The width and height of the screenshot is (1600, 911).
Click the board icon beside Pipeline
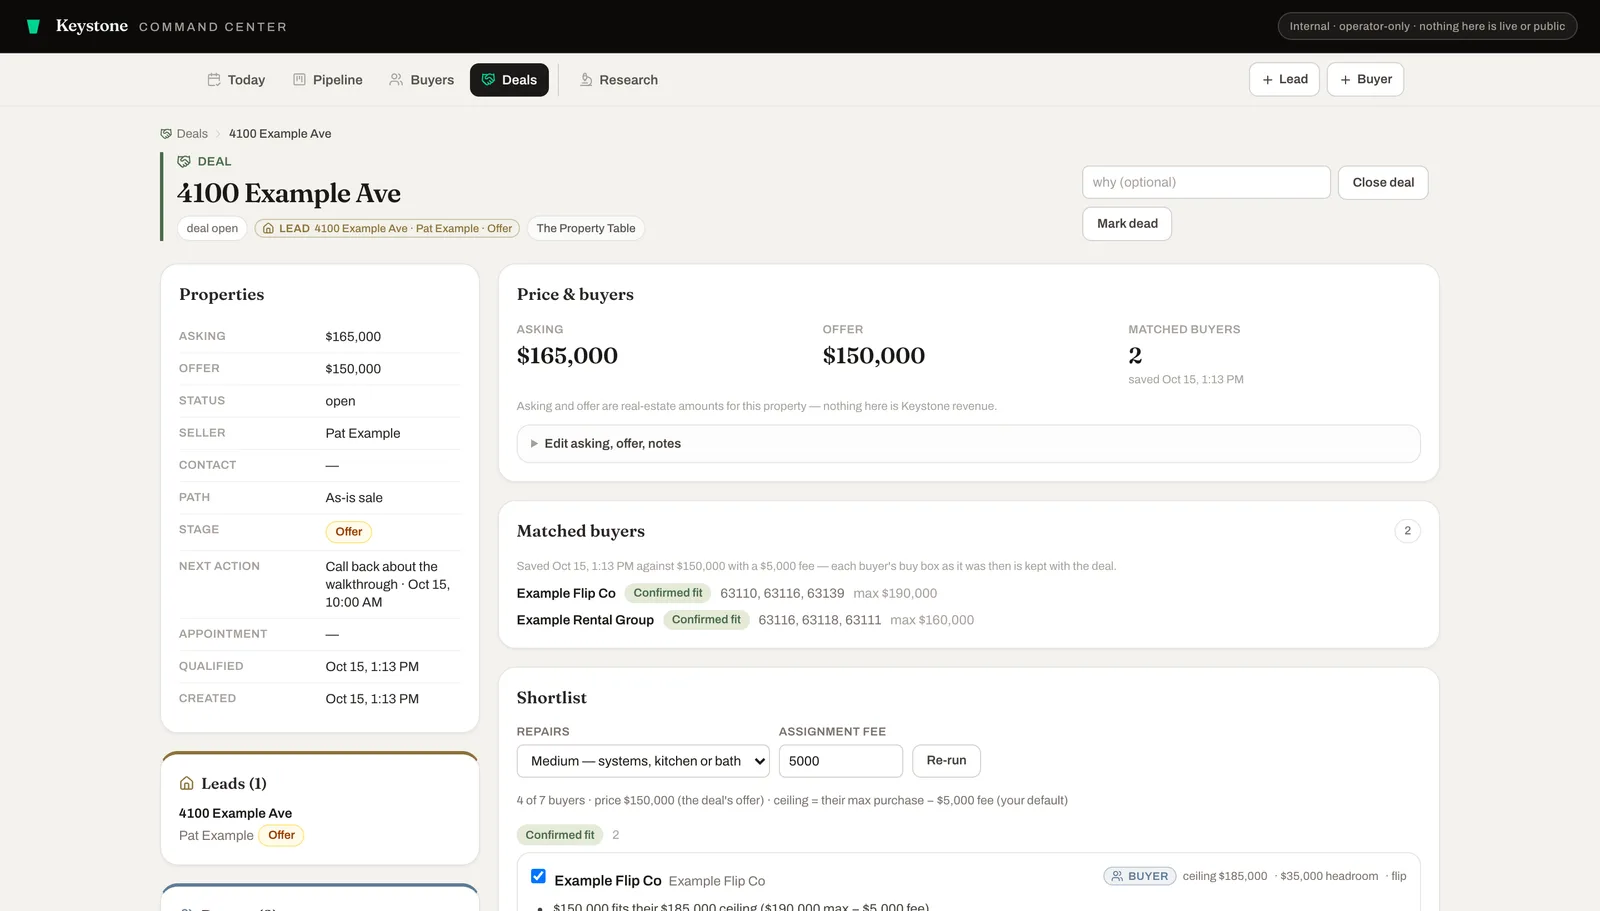pos(299,79)
